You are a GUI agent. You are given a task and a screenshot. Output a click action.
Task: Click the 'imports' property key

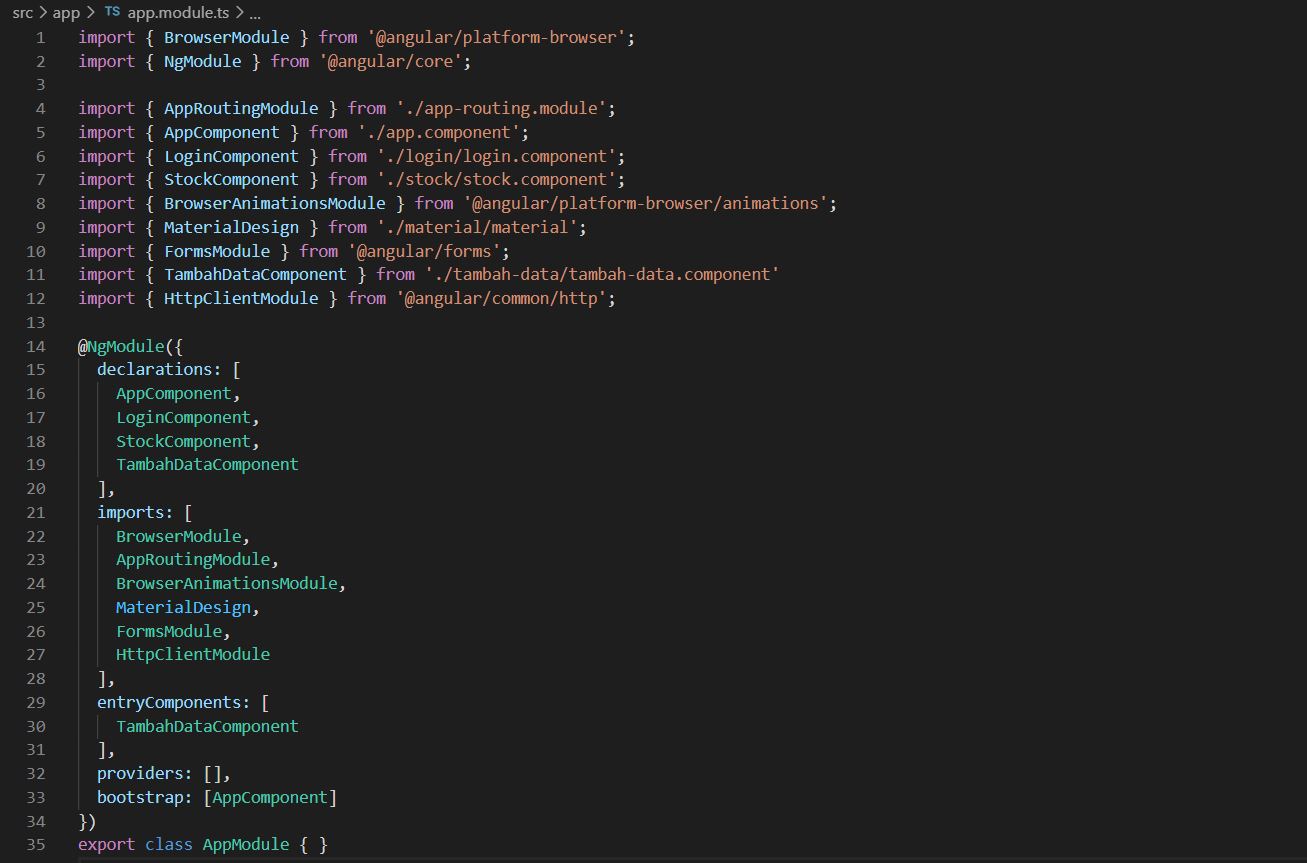click(130, 512)
